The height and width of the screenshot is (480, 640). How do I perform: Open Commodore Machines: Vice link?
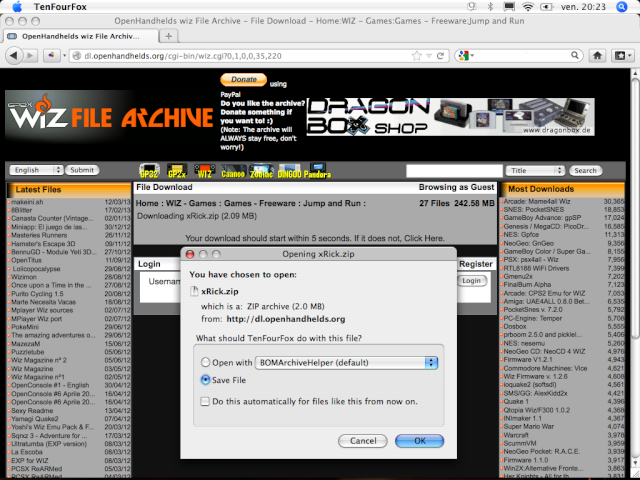545,368
